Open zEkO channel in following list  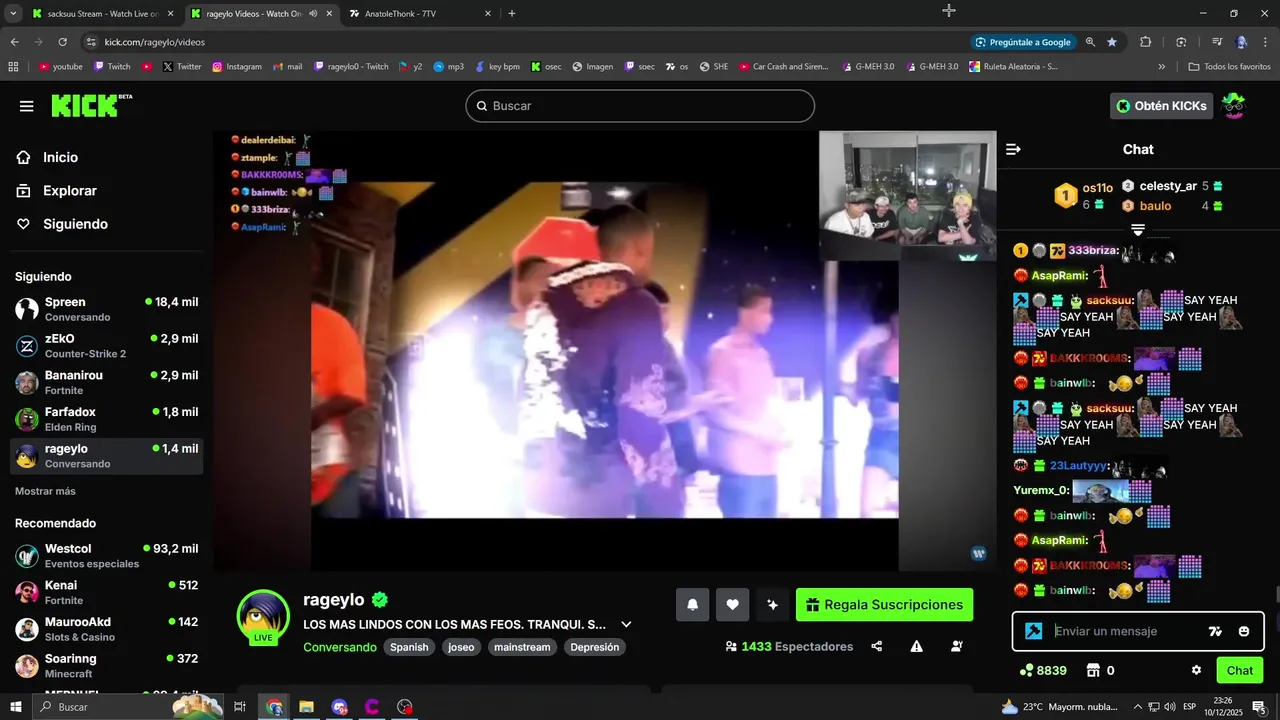[x=107, y=346]
